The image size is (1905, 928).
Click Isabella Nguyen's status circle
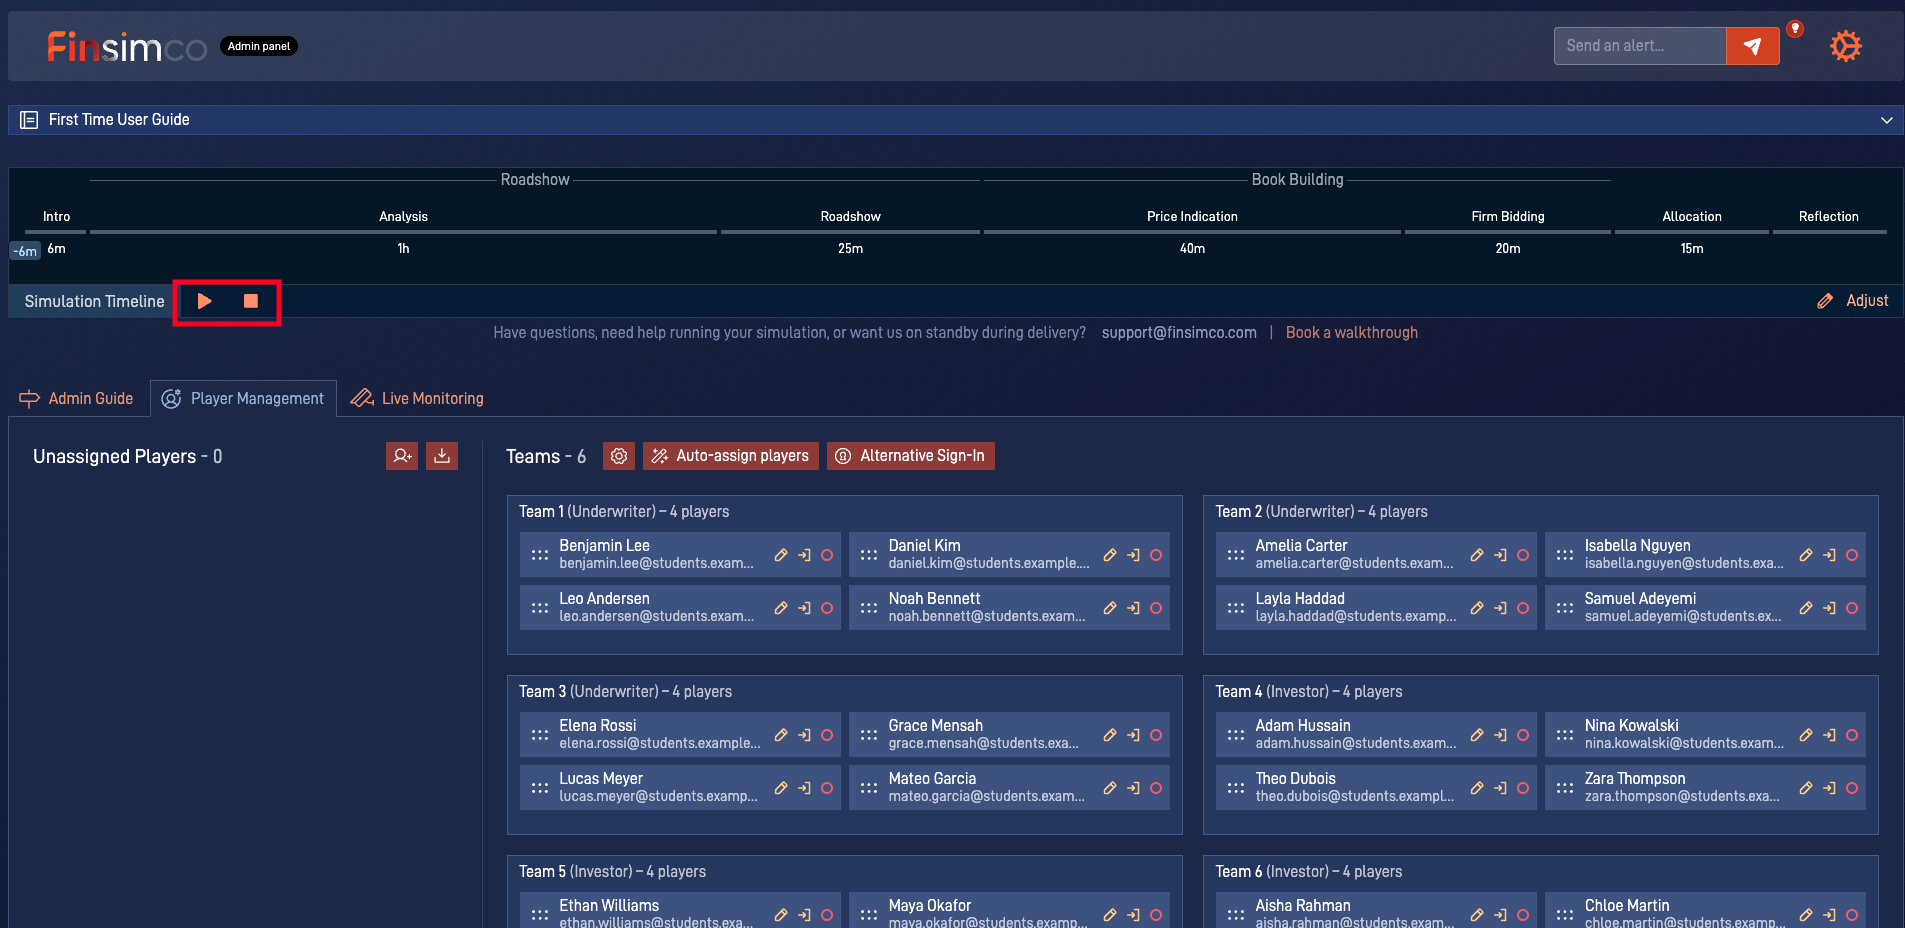coord(1852,555)
